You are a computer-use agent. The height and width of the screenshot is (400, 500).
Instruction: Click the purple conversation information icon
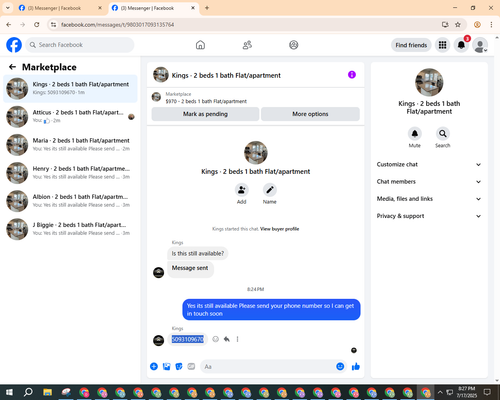coord(352,75)
